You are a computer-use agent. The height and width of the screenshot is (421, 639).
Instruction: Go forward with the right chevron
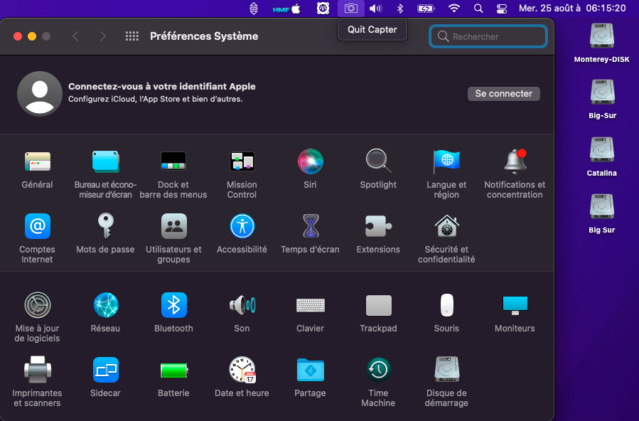click(x=103, y=36)
